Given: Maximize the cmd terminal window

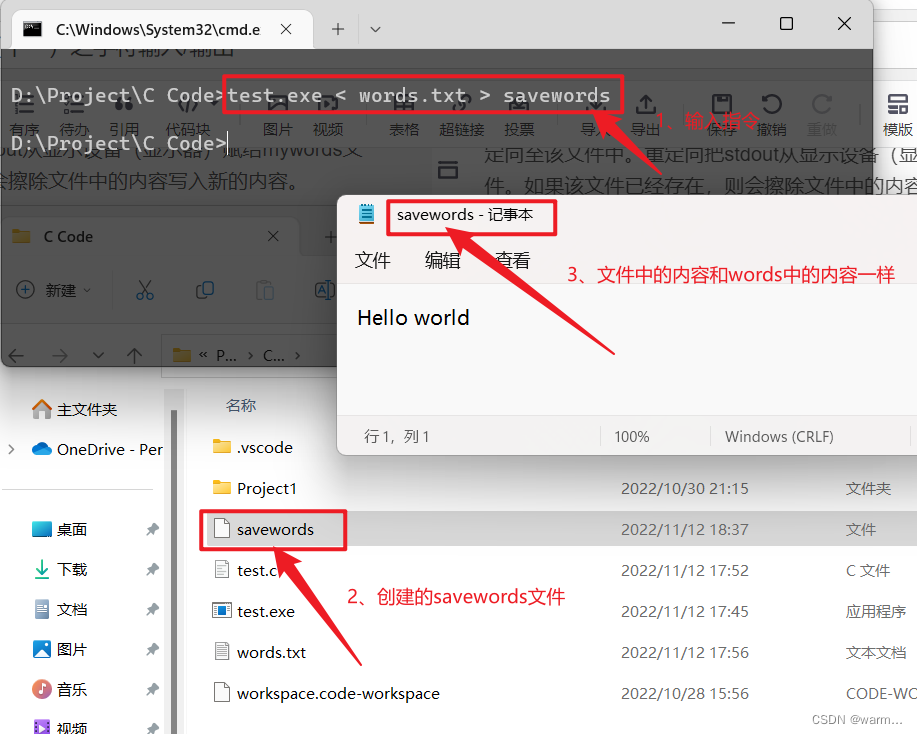Looking at the screenshot, I should click(x=786, y=23).
